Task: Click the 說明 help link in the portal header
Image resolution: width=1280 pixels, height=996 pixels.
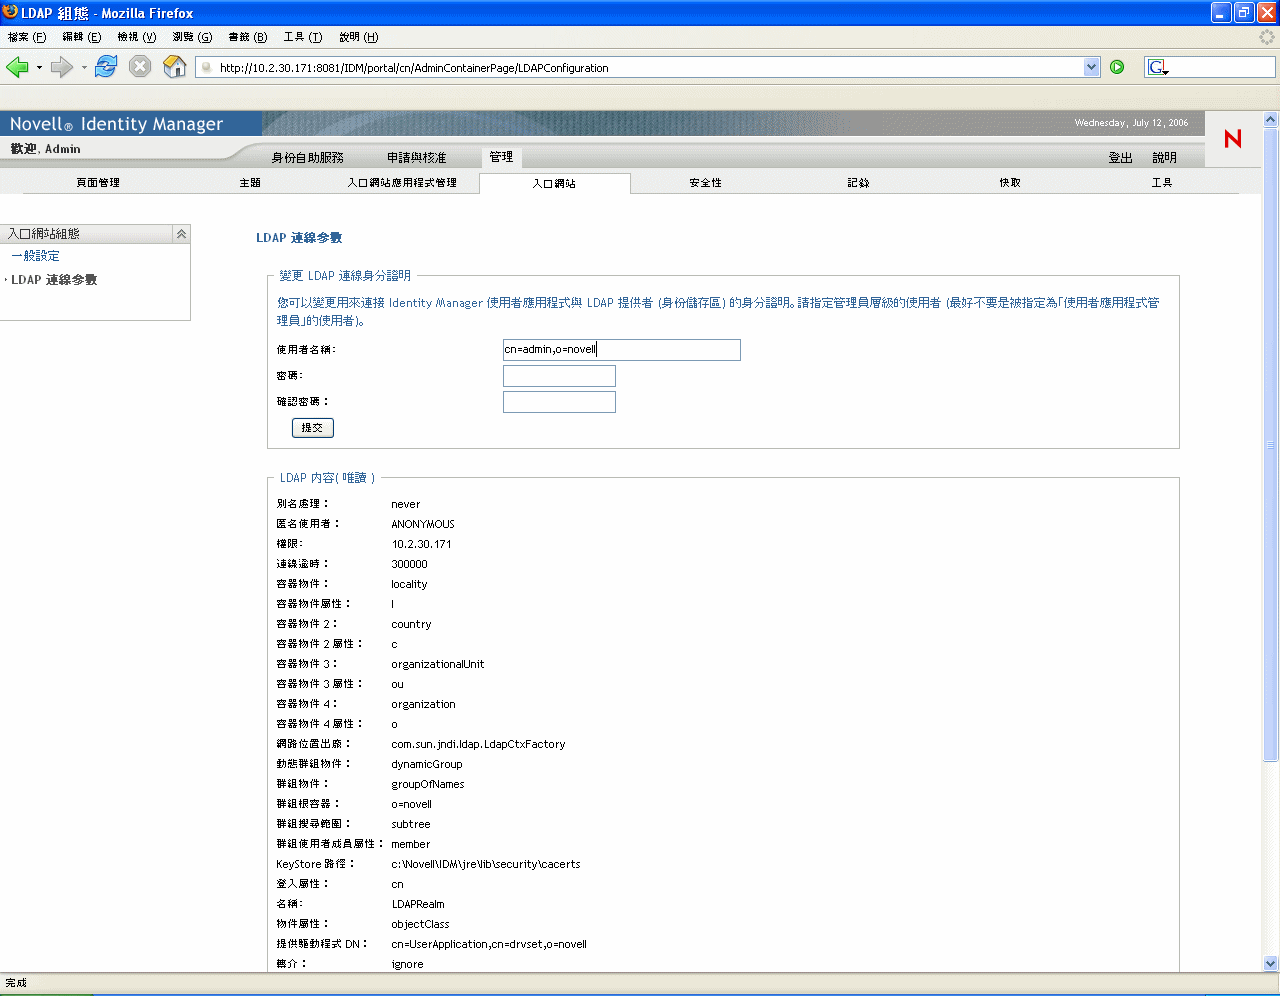Action: pos(1164,158)
